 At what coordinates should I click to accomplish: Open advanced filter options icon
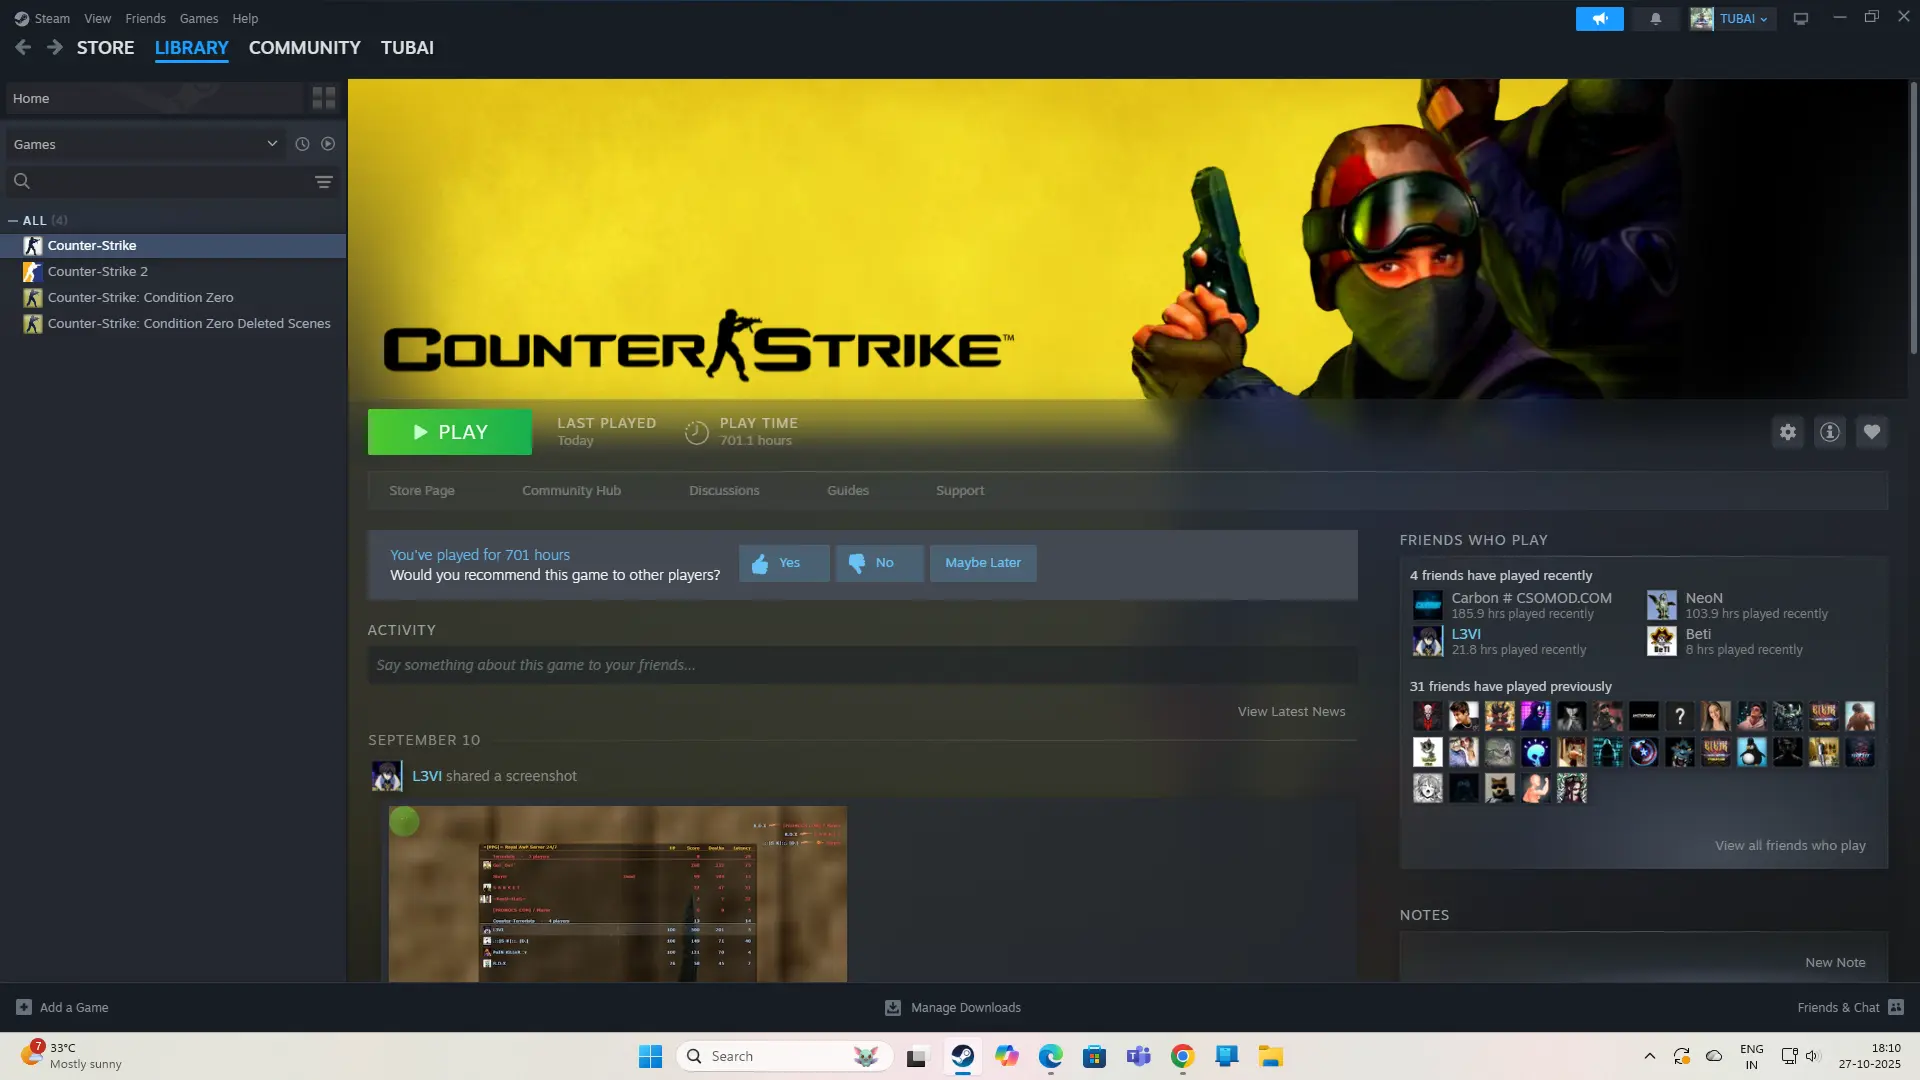pyautogui.click(x=324, y=181)
